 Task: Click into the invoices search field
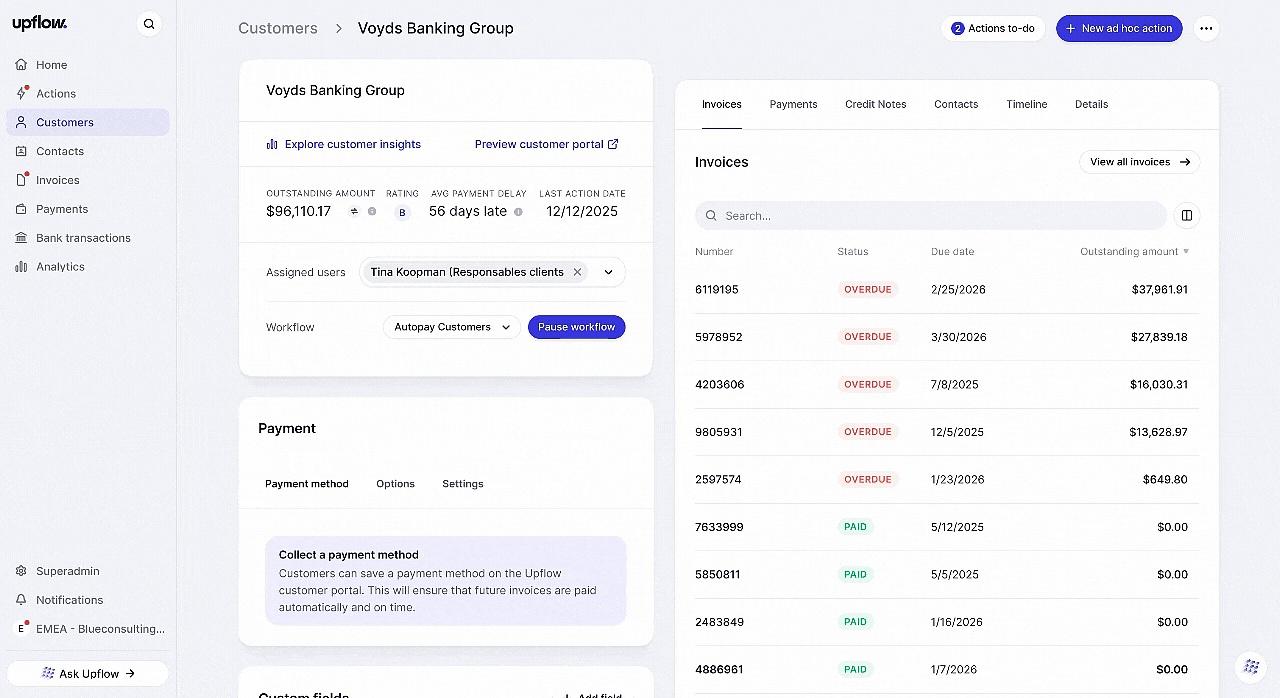point(931,216)
